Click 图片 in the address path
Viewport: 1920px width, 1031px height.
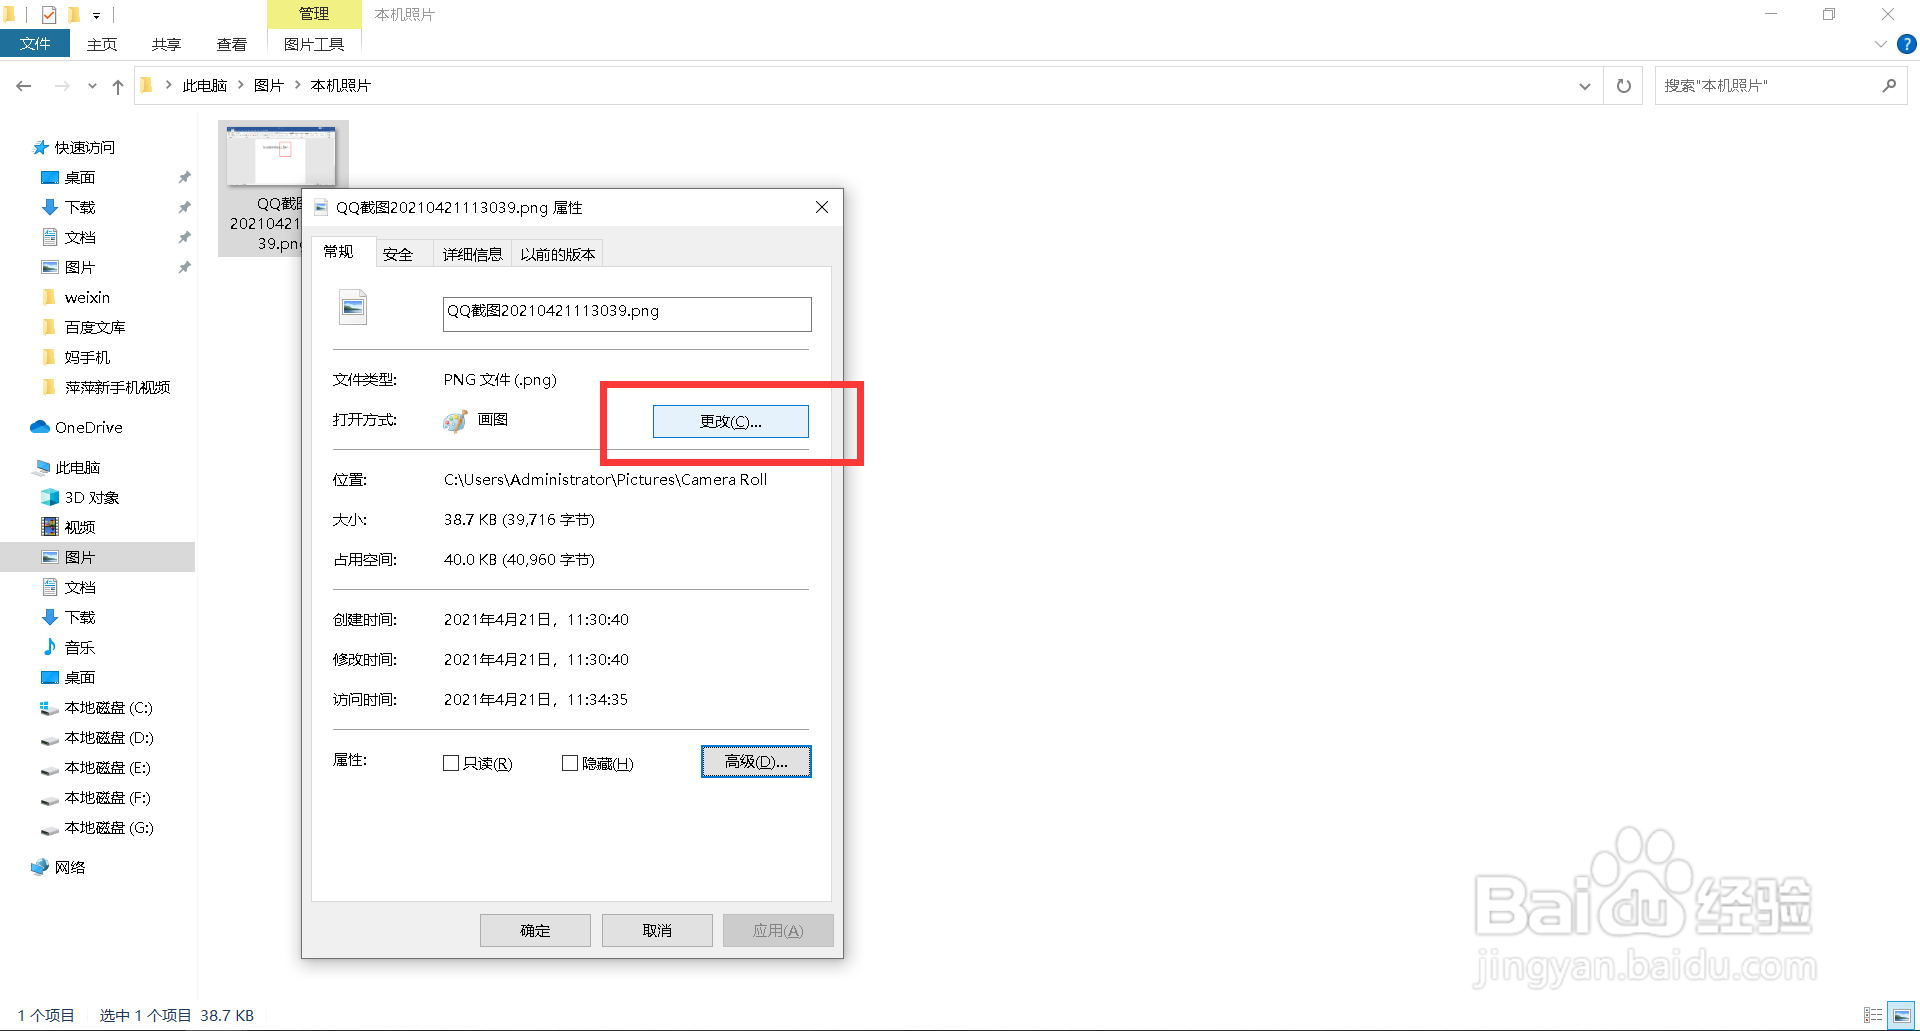click(x=269, y=86)
